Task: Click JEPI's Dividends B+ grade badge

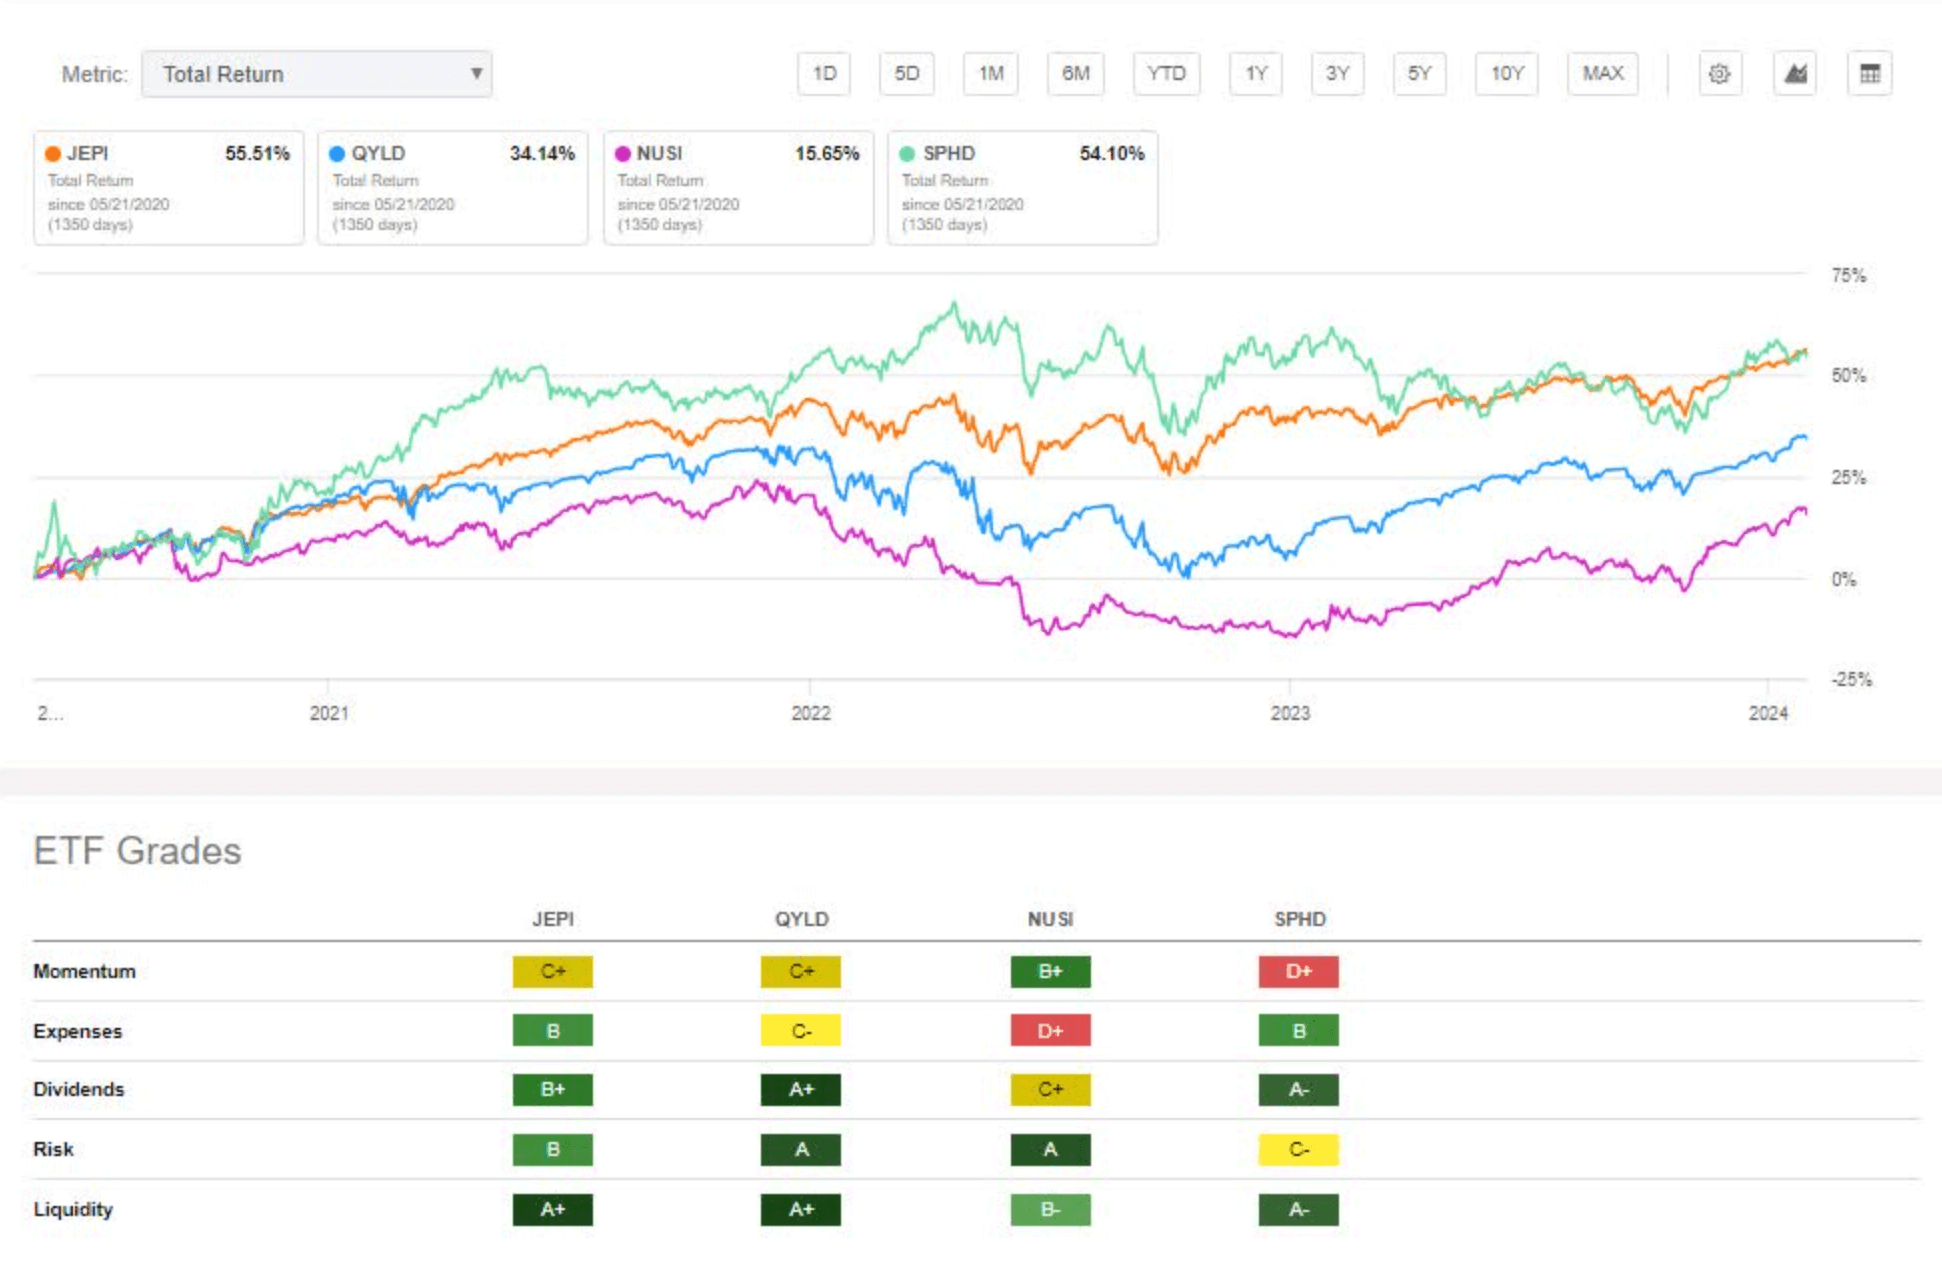Action: [553, 1089]
